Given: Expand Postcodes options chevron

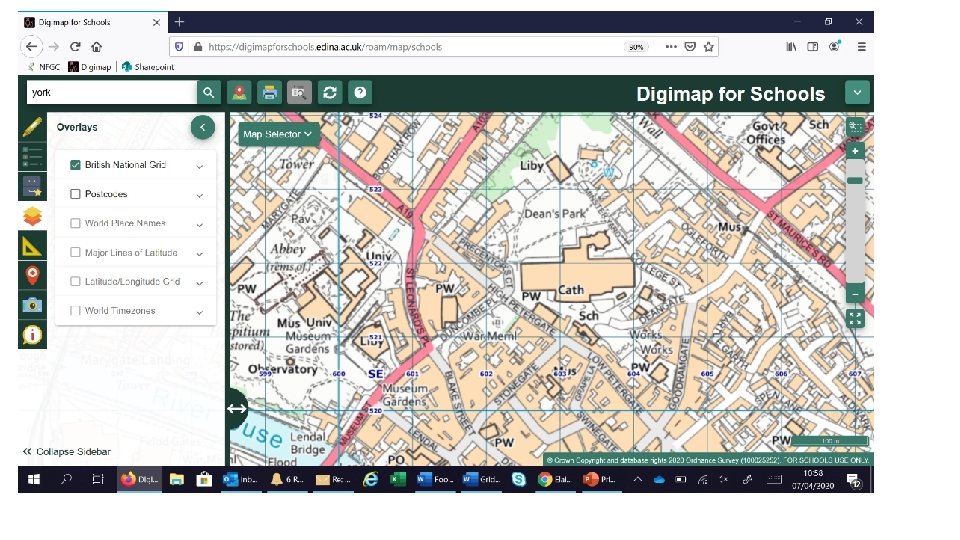Looking at the screenshot, I should [x=200, y=195].
